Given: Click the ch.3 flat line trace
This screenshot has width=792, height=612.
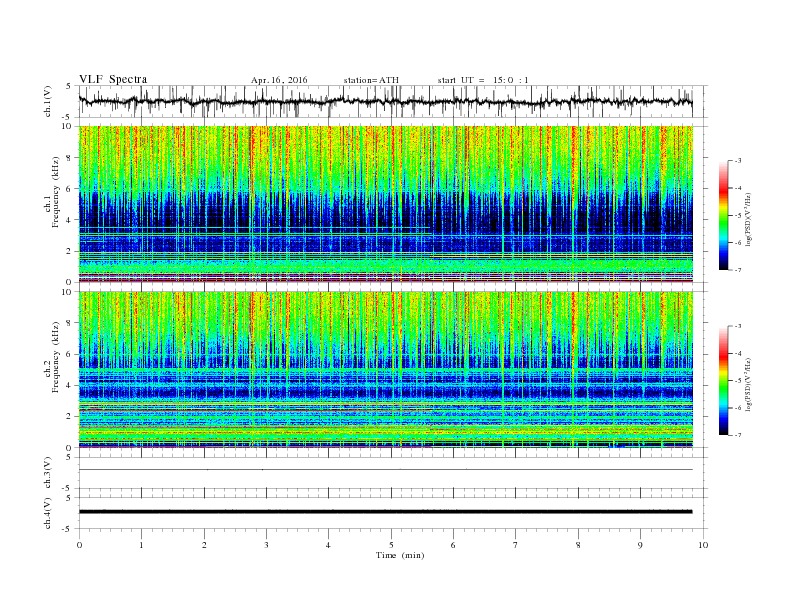Looking at the screenshot, I should [x=385, y=470].
